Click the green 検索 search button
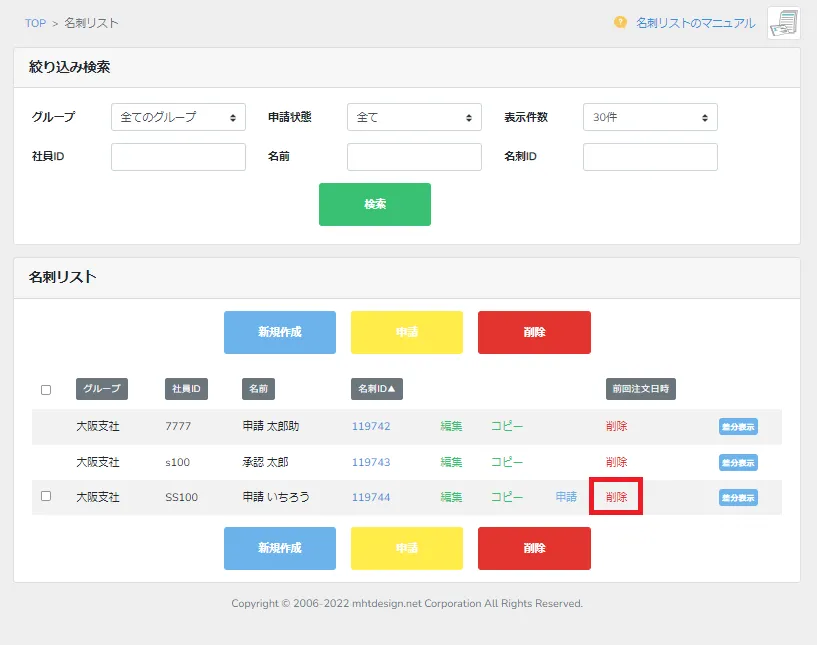This screenshot has width=817, height=645. [x=375, y=203]
